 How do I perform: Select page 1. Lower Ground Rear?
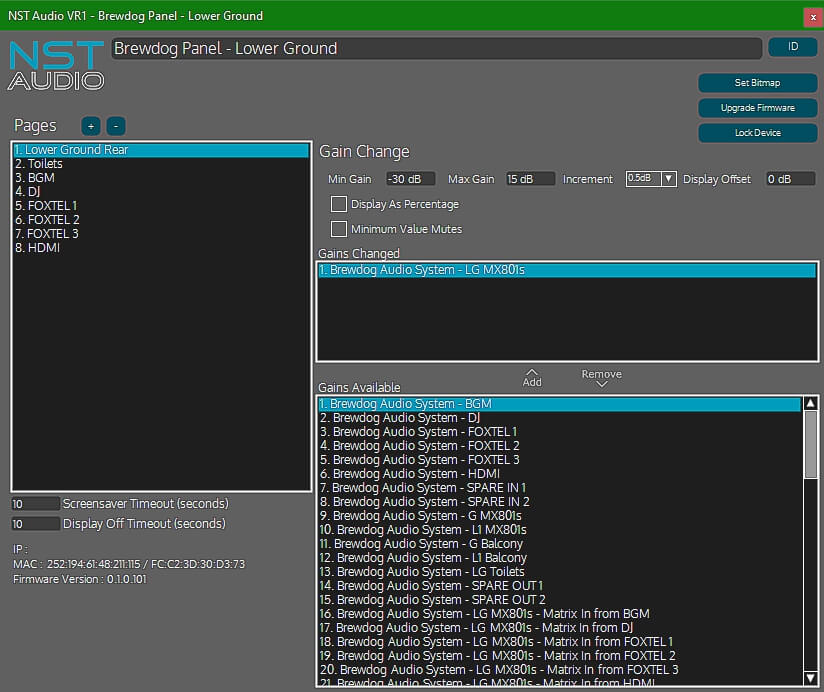tap(161, 150)
